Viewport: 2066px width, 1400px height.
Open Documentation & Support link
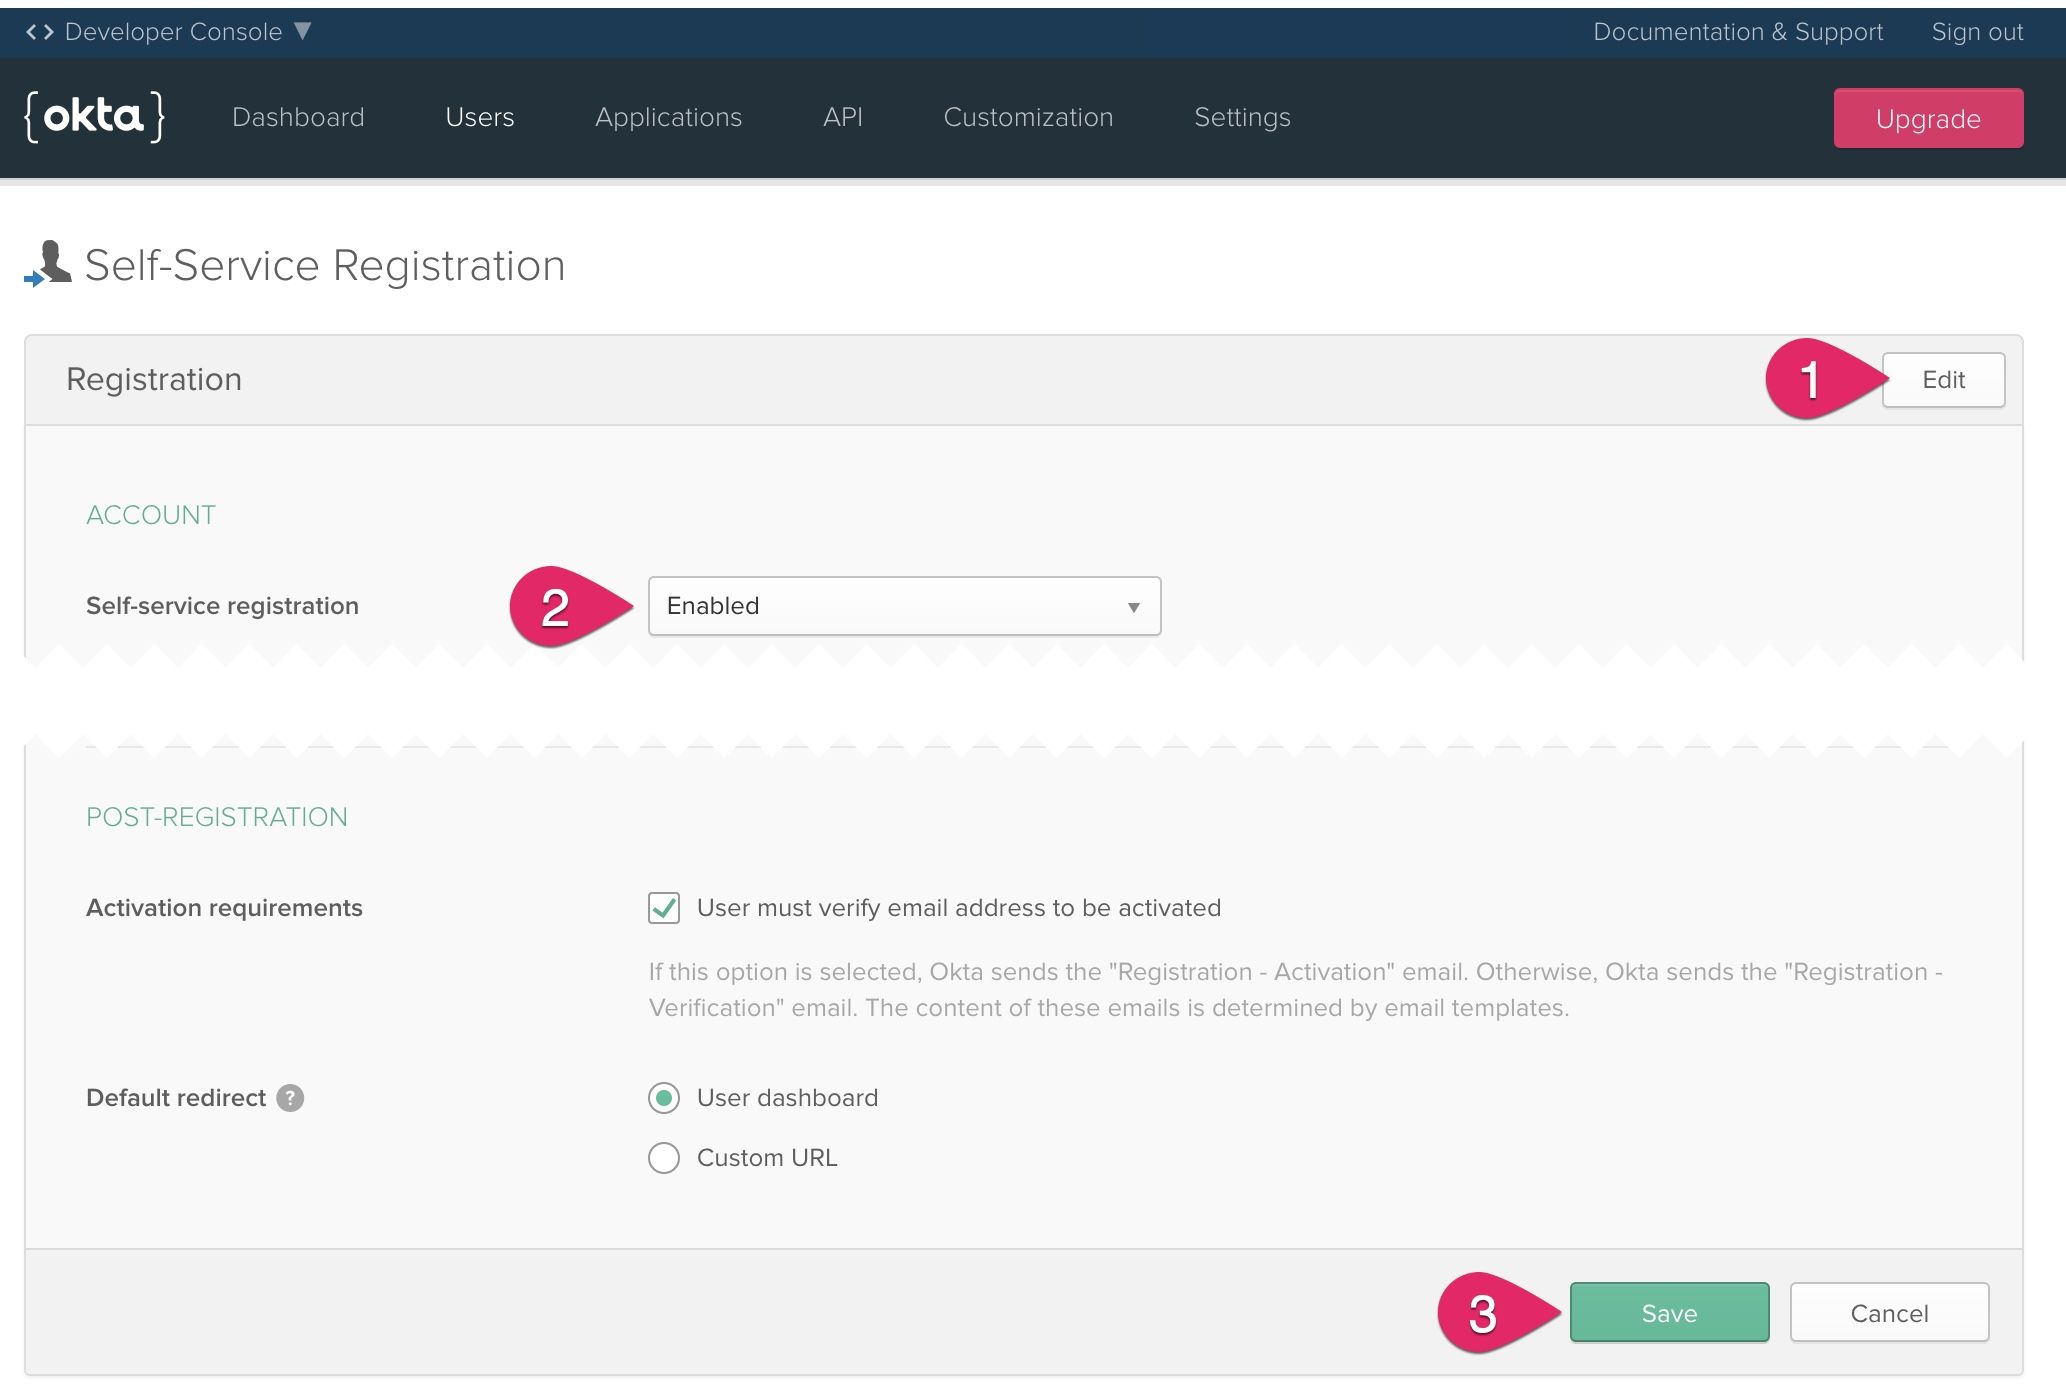tap(1738, 32)
